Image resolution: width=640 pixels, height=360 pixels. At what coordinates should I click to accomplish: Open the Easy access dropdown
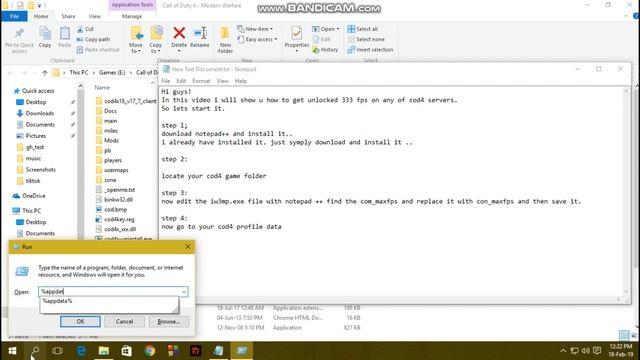[257, 40]
